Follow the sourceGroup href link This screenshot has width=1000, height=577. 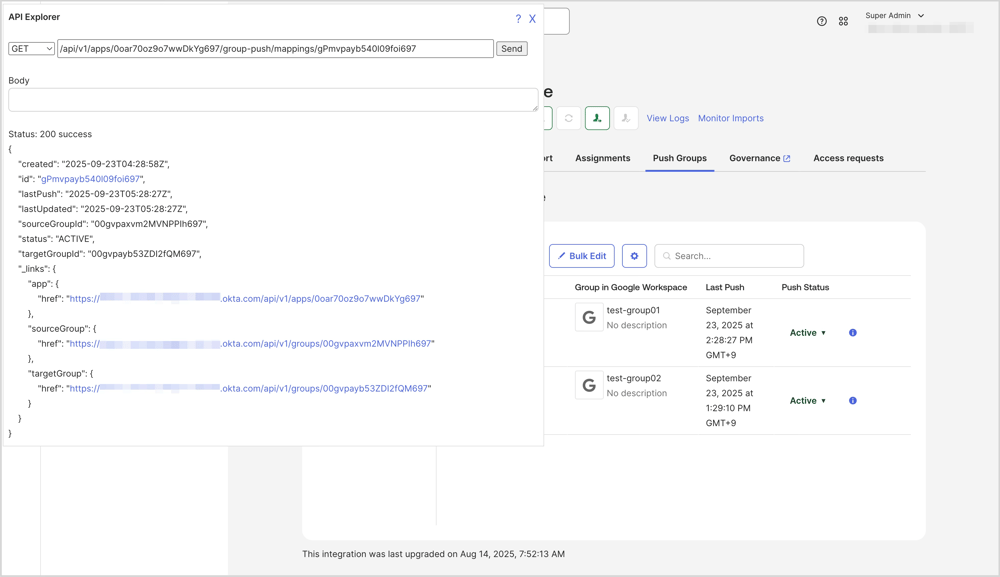pos(250,344)
